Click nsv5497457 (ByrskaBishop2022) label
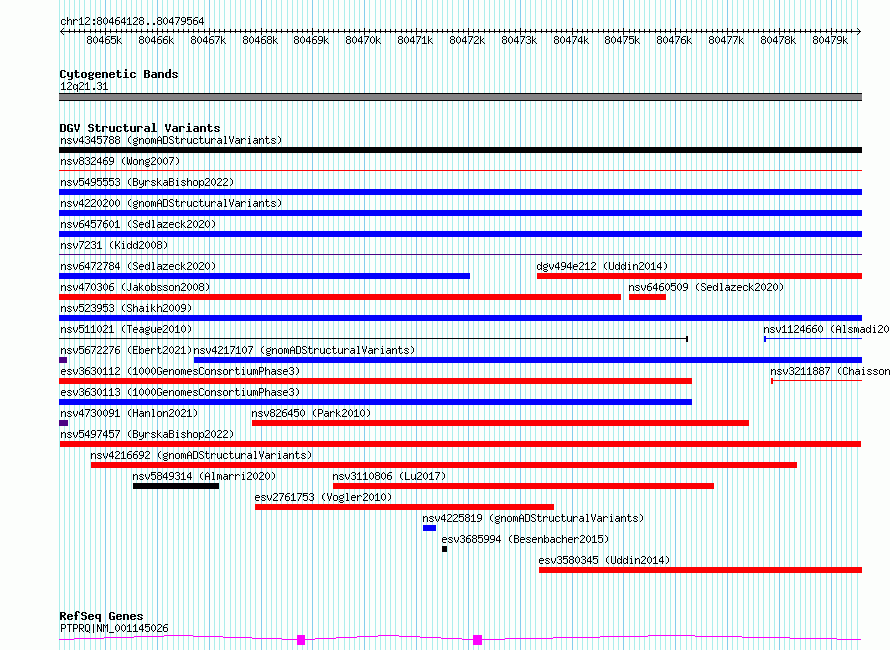 [147, 434]
